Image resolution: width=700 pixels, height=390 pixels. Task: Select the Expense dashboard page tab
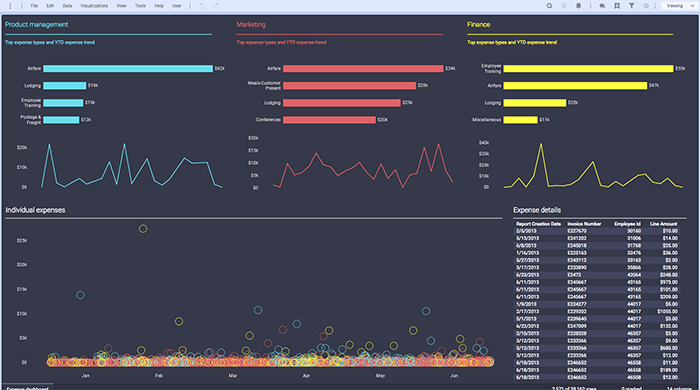point(28,387)
